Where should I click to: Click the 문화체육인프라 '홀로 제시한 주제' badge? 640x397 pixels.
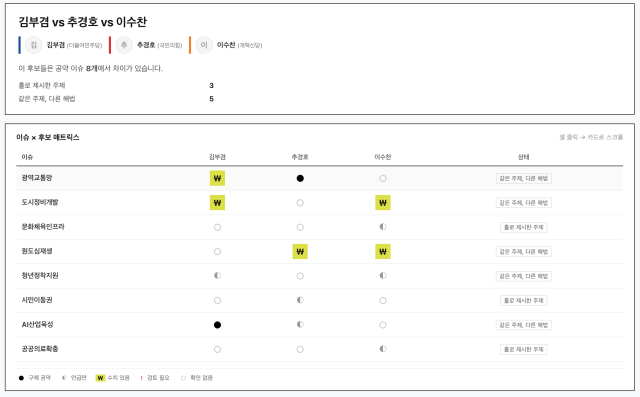[524, 227]
